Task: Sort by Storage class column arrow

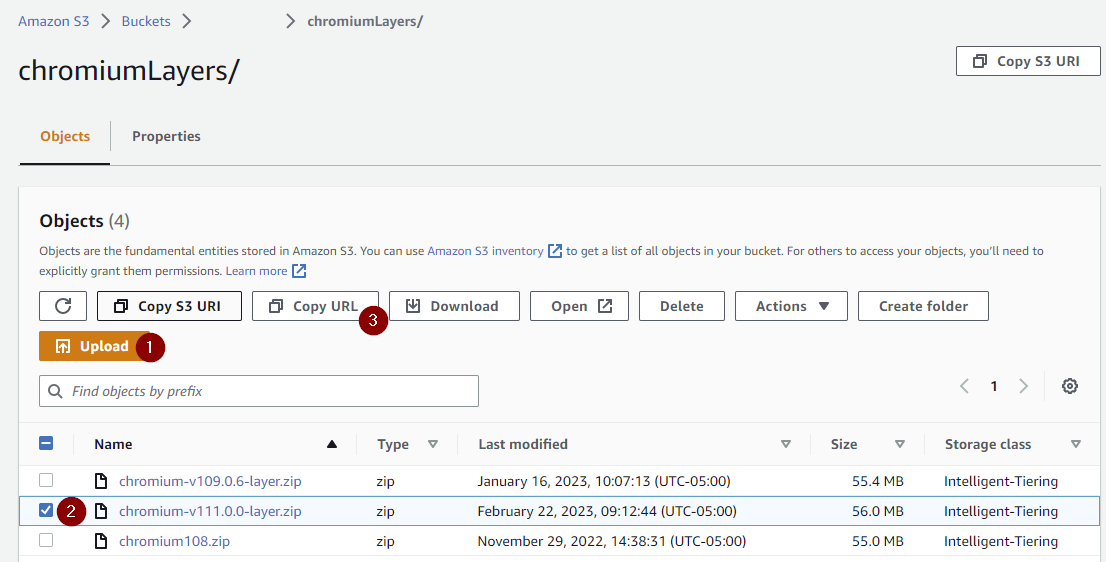Action: 1075,444
